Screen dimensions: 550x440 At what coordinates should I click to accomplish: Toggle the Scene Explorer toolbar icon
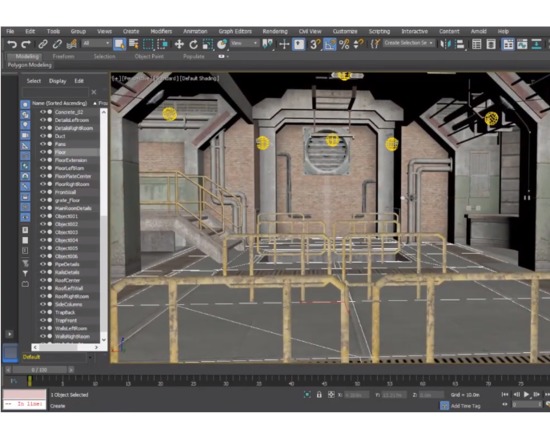click(x=477, y=44)
